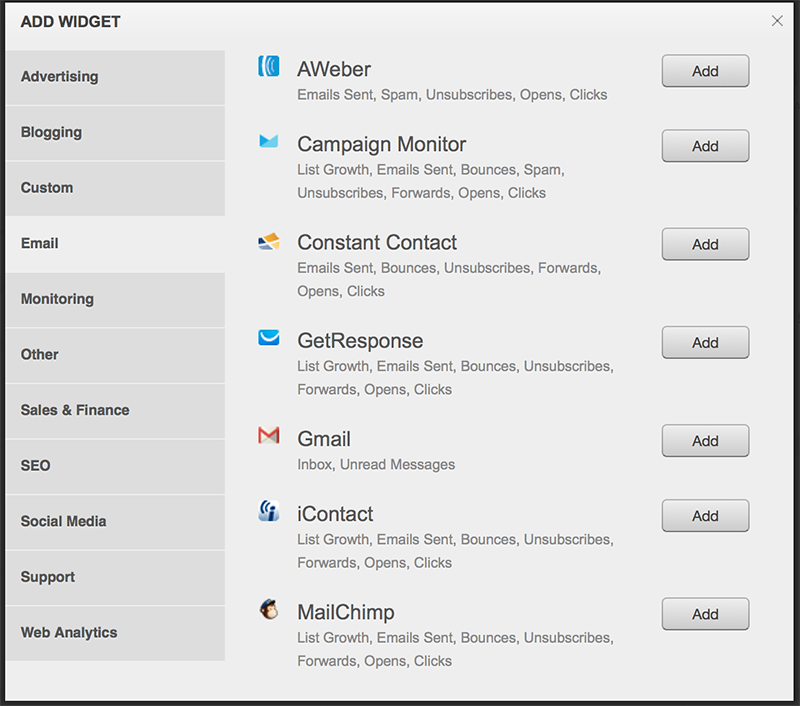The image size is (800, 706).
Task: Close the Add Widget dialog
Action: point(777,21)
